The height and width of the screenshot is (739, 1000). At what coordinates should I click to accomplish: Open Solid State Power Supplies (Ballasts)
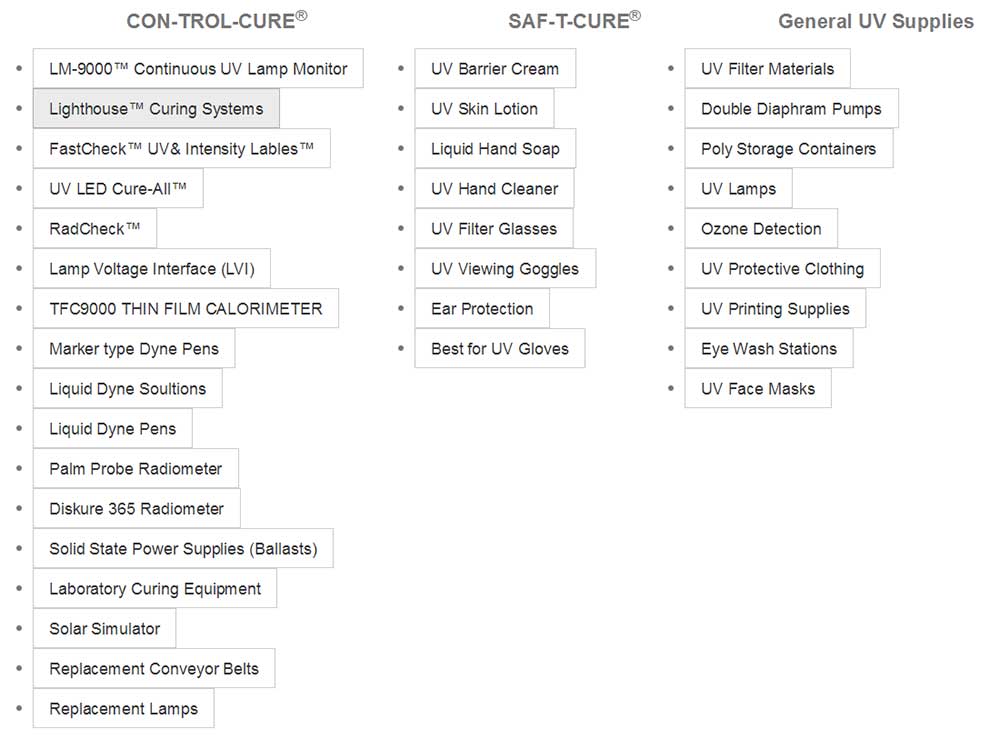(x=183, y=548)
